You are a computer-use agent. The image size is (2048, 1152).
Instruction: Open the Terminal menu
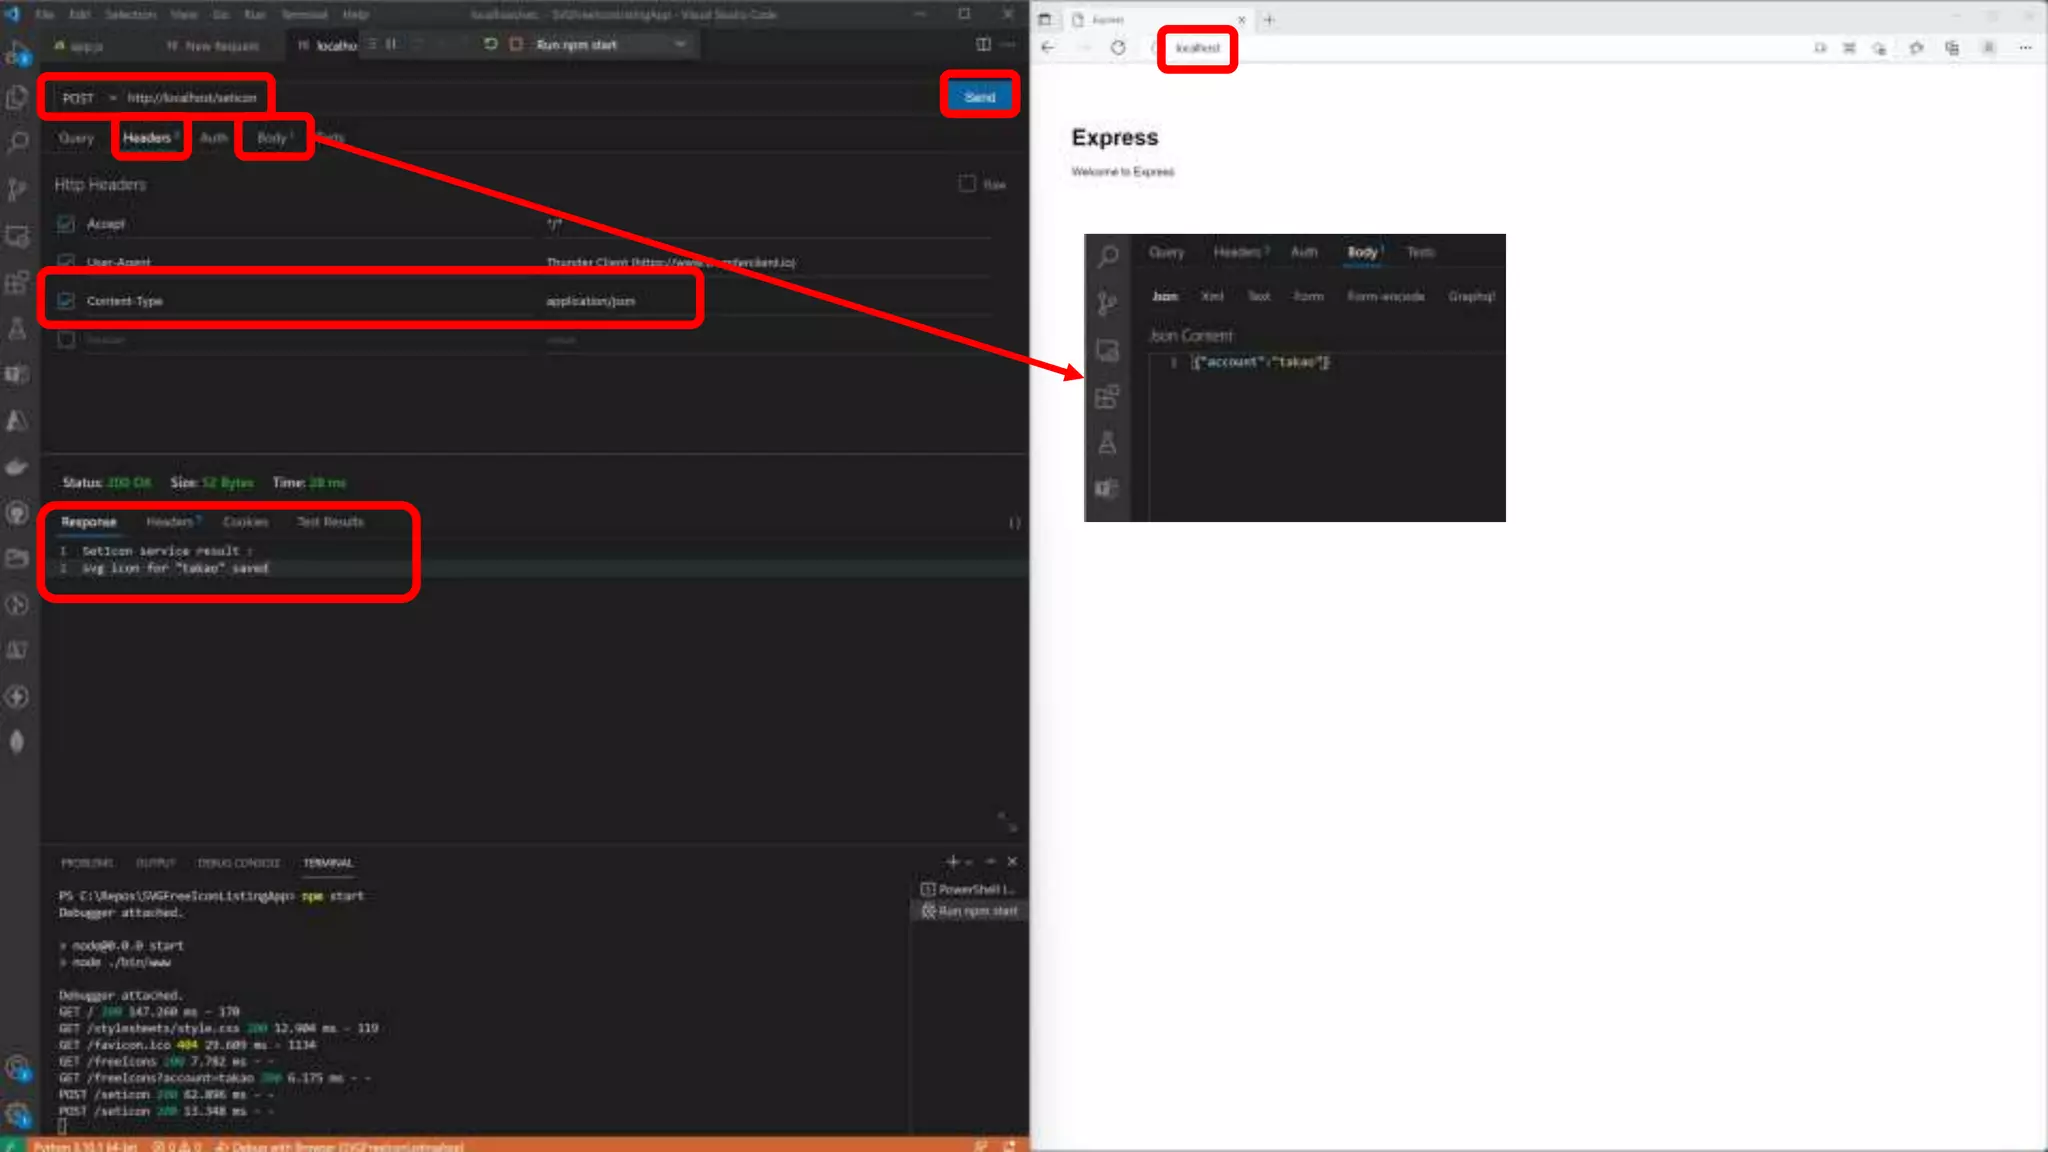[304, 14]
